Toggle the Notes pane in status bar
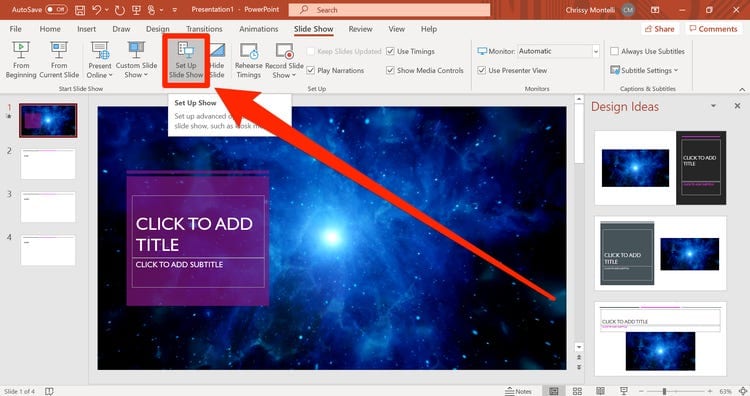 pyautogui.click(x=518, y=391)
